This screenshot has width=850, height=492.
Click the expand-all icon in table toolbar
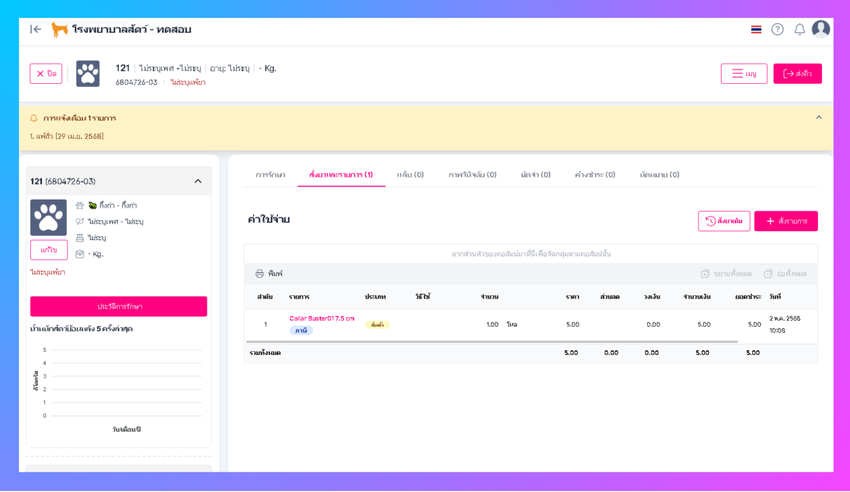[x=705, y=274]
